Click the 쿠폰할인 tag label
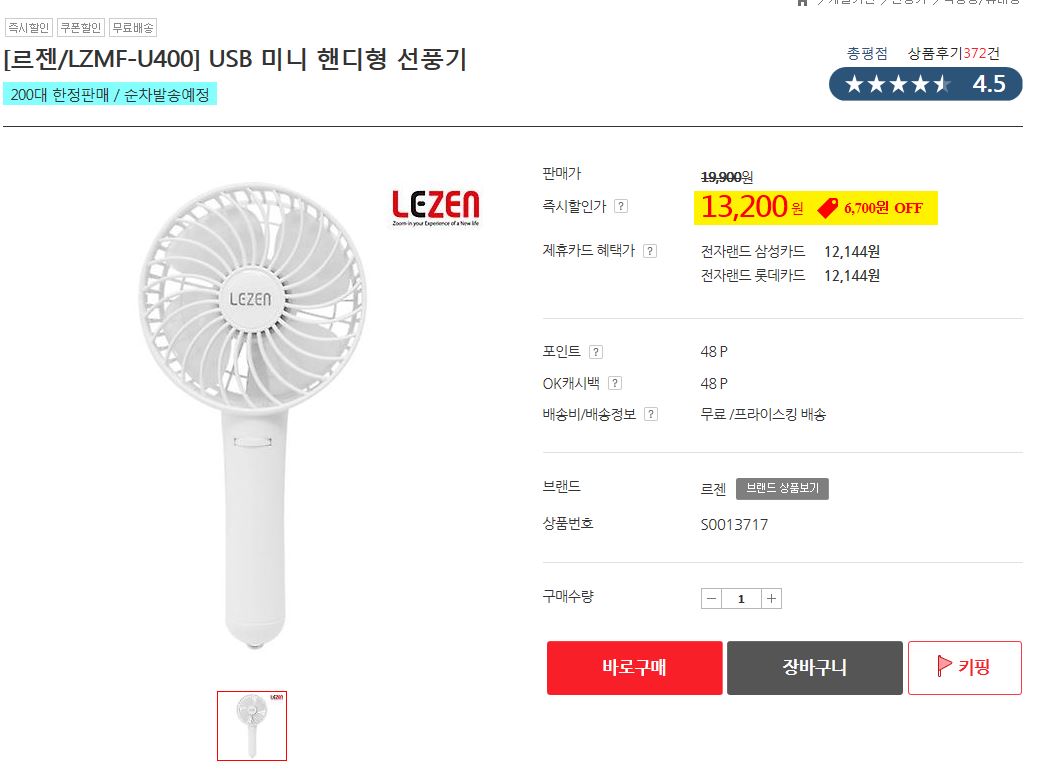1046x774 pixels. point(80,28)
